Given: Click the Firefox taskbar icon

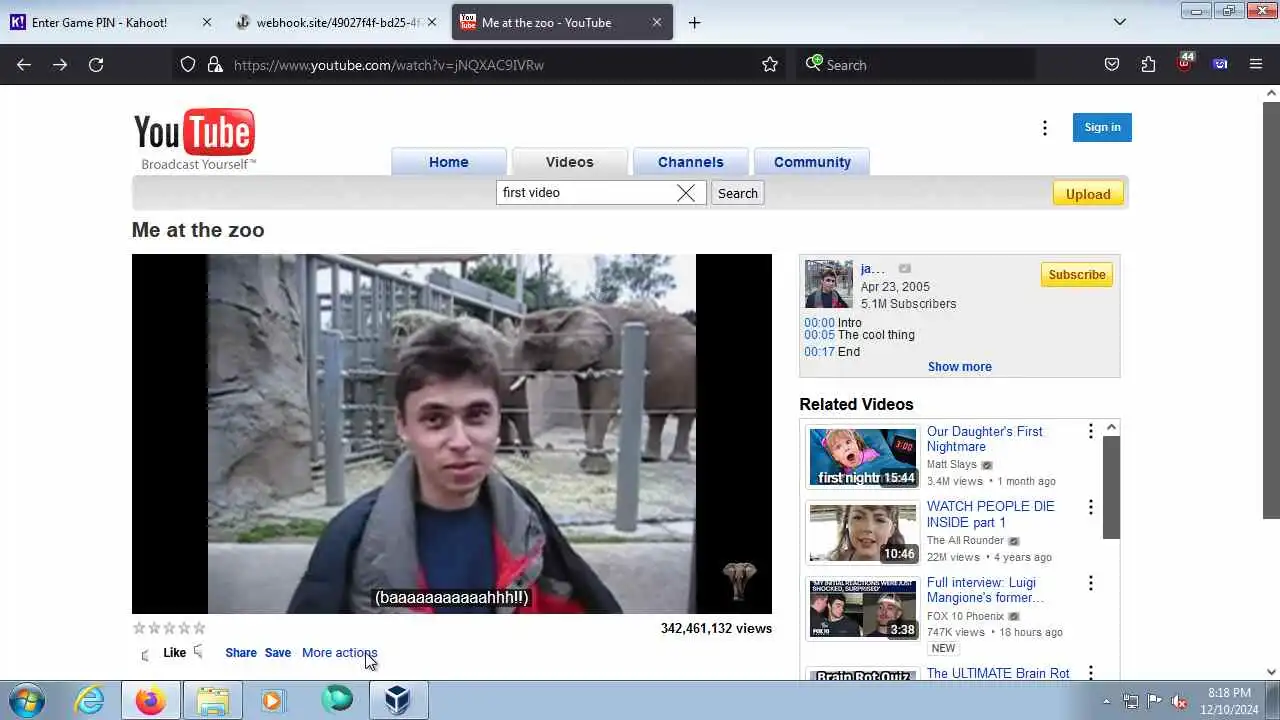Looking at the screenshot, I should click(x=151, y=700).
